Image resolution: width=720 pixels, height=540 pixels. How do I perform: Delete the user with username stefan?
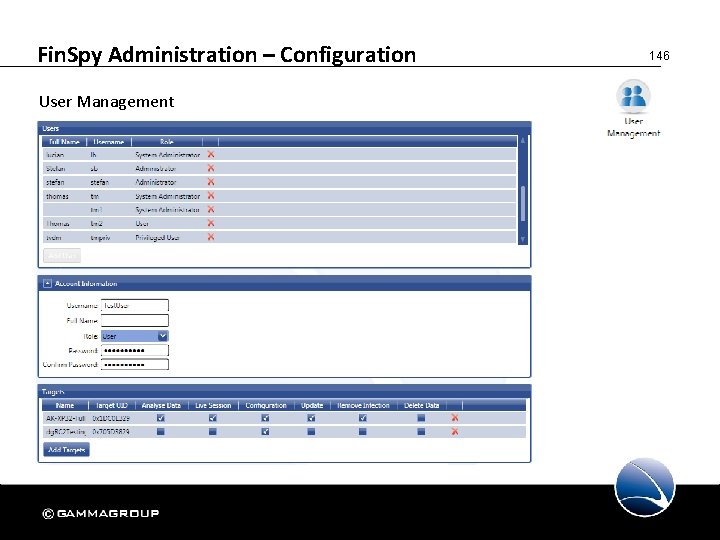point(211,182)
